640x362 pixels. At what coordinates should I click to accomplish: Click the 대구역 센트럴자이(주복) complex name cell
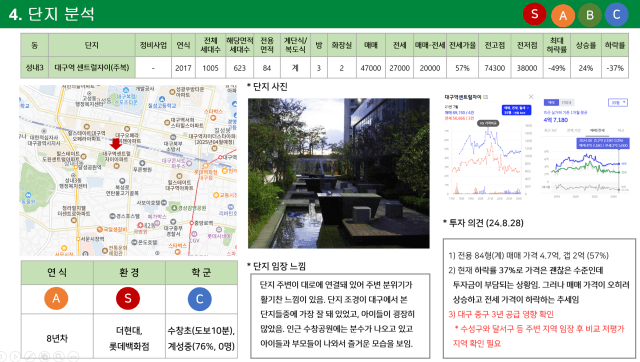(91, 68)
